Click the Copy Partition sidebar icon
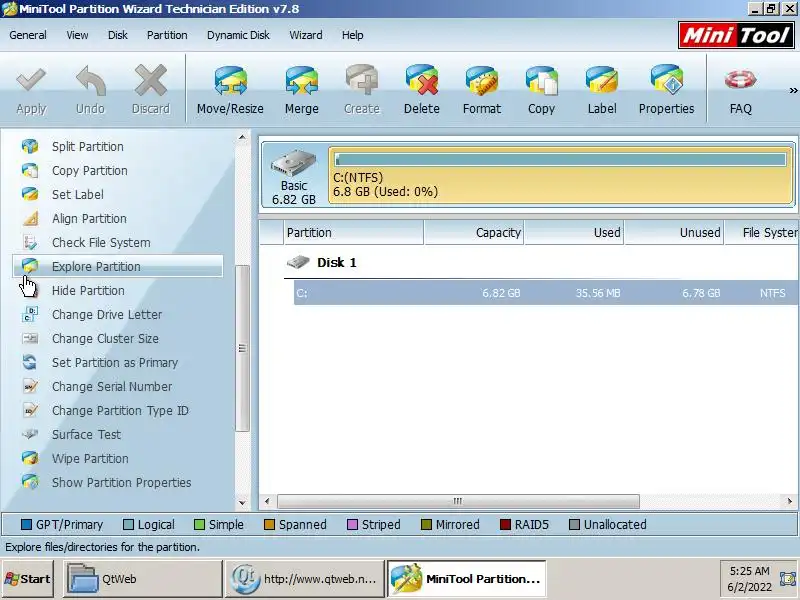Screen dimensions: 800x600 30,170
